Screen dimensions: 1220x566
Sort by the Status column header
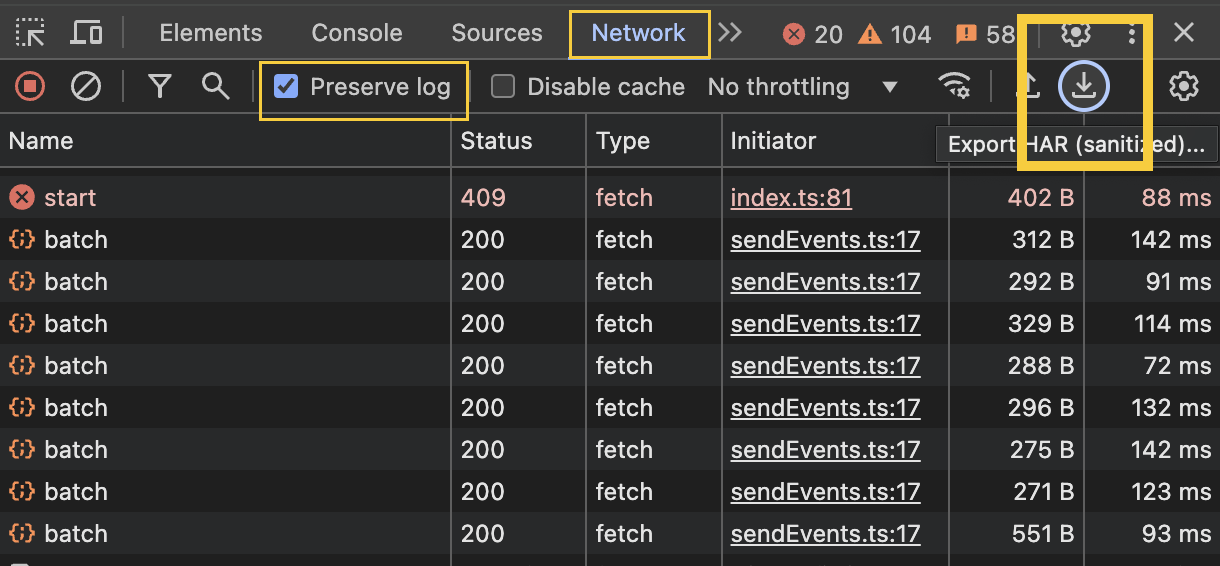tap(496, 141)
